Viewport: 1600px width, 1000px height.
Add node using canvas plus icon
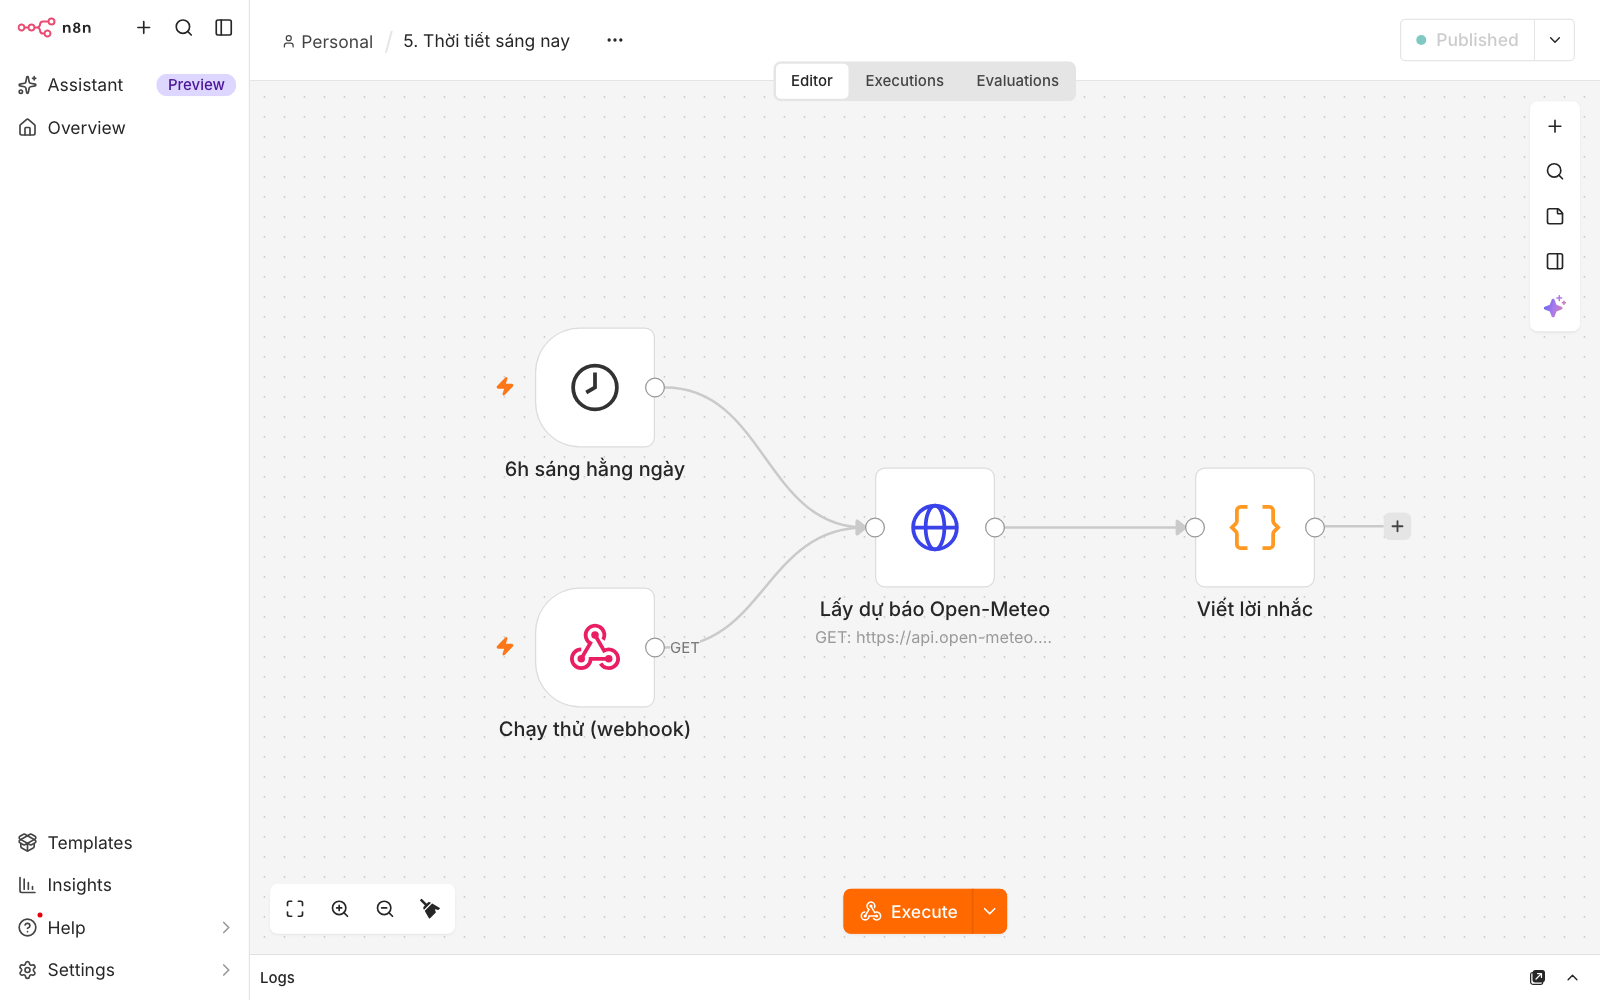pos(1555,127)
